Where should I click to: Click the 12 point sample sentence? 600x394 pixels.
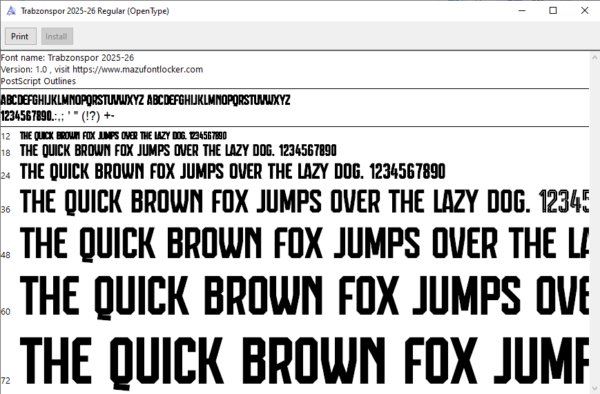(x=123, y=136)
